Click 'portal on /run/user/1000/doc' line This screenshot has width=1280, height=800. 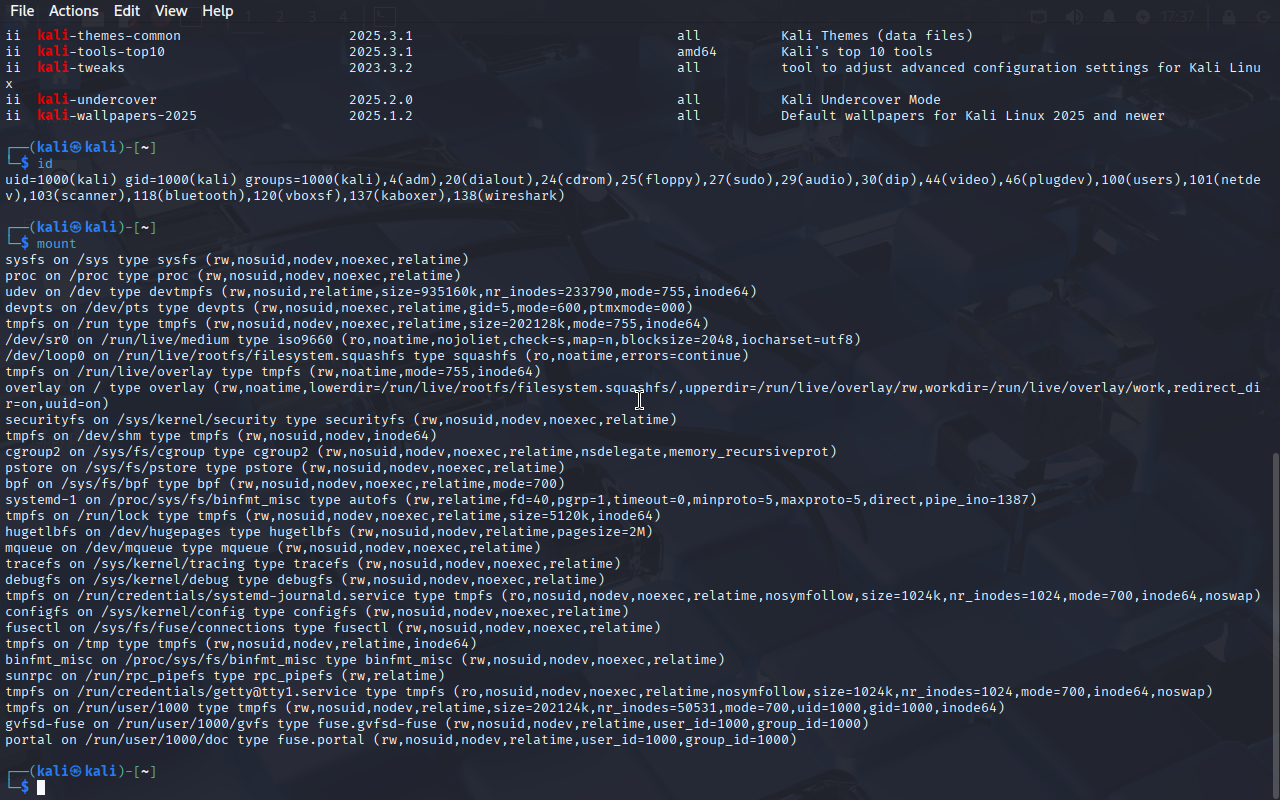coord(401,740)
